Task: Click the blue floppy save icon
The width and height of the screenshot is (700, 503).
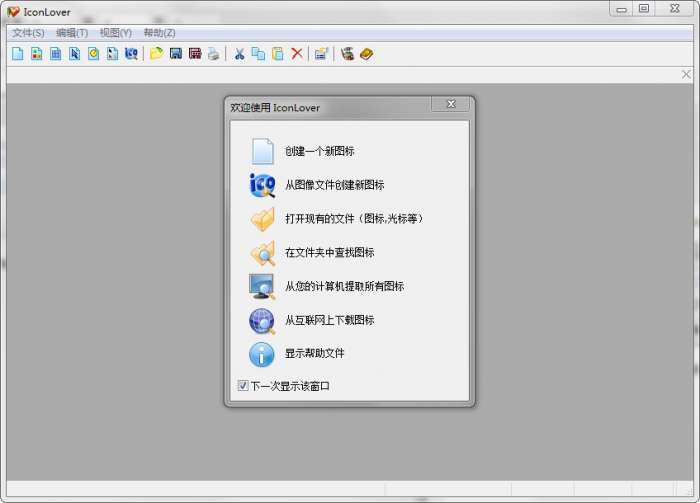Action: [x=176, y=54]
